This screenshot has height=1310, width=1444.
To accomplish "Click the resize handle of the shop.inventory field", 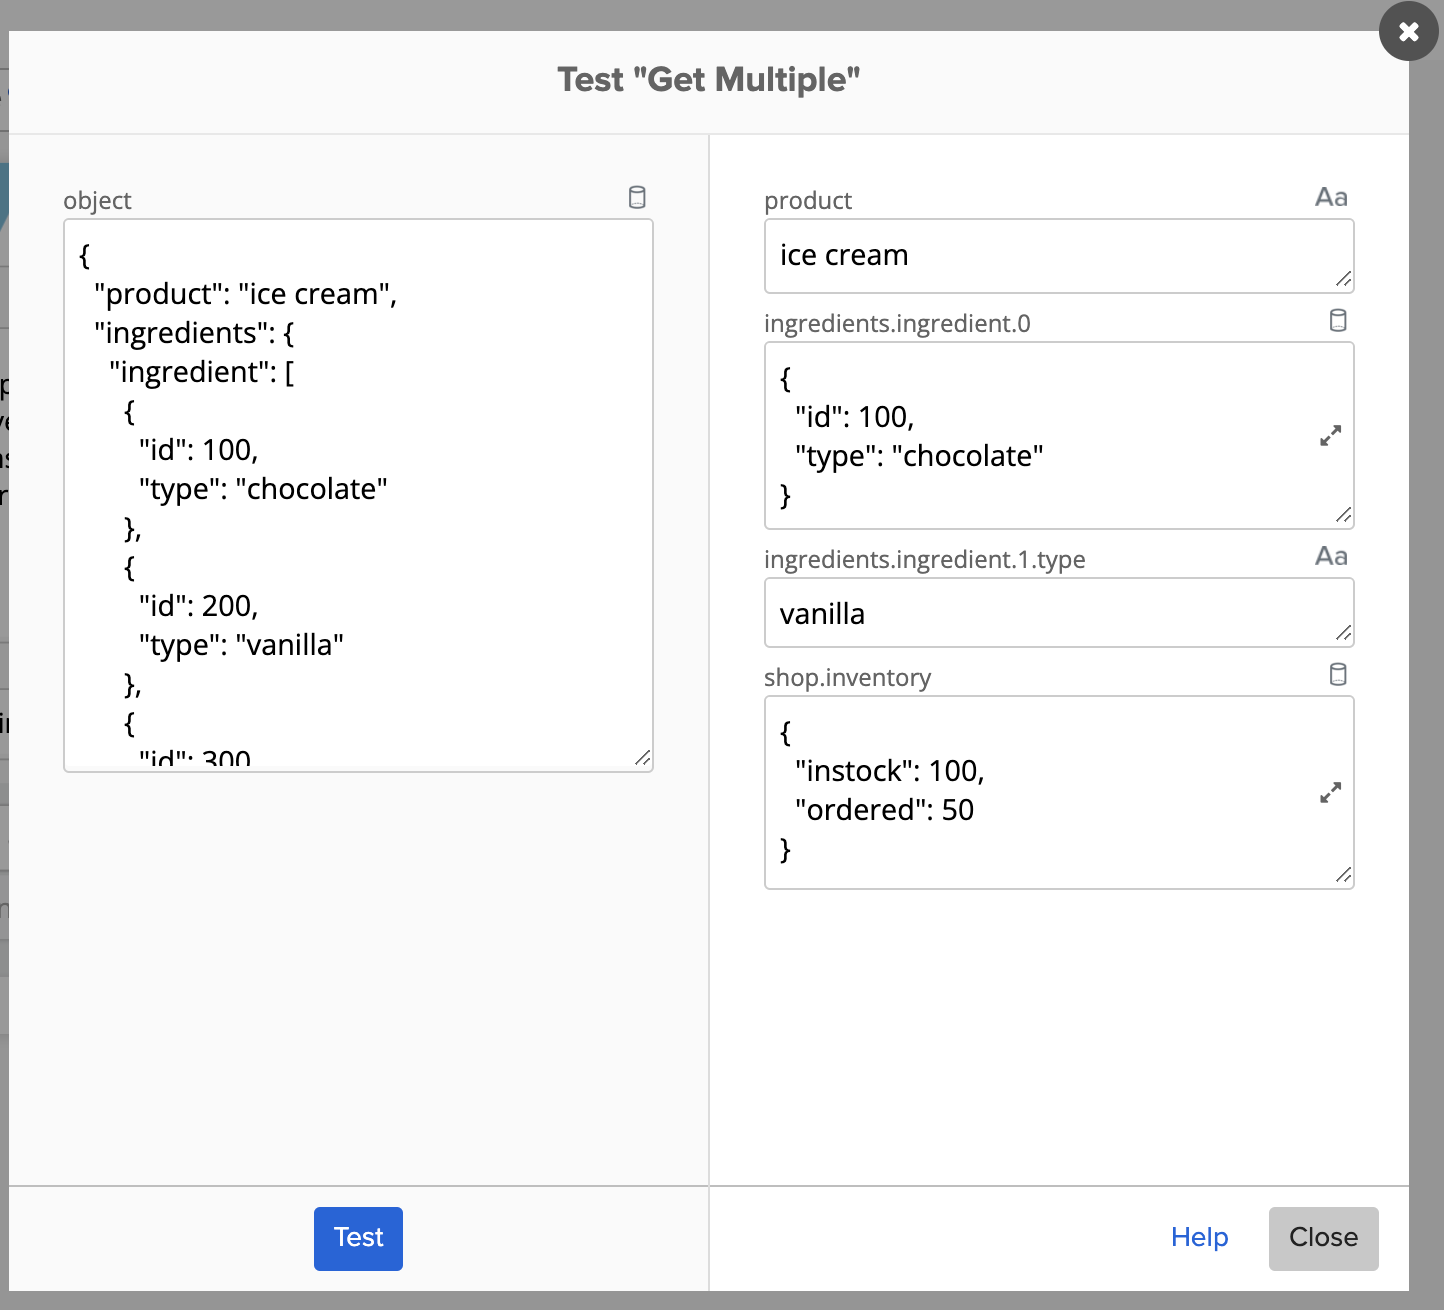I will [x=1344, y=876].
